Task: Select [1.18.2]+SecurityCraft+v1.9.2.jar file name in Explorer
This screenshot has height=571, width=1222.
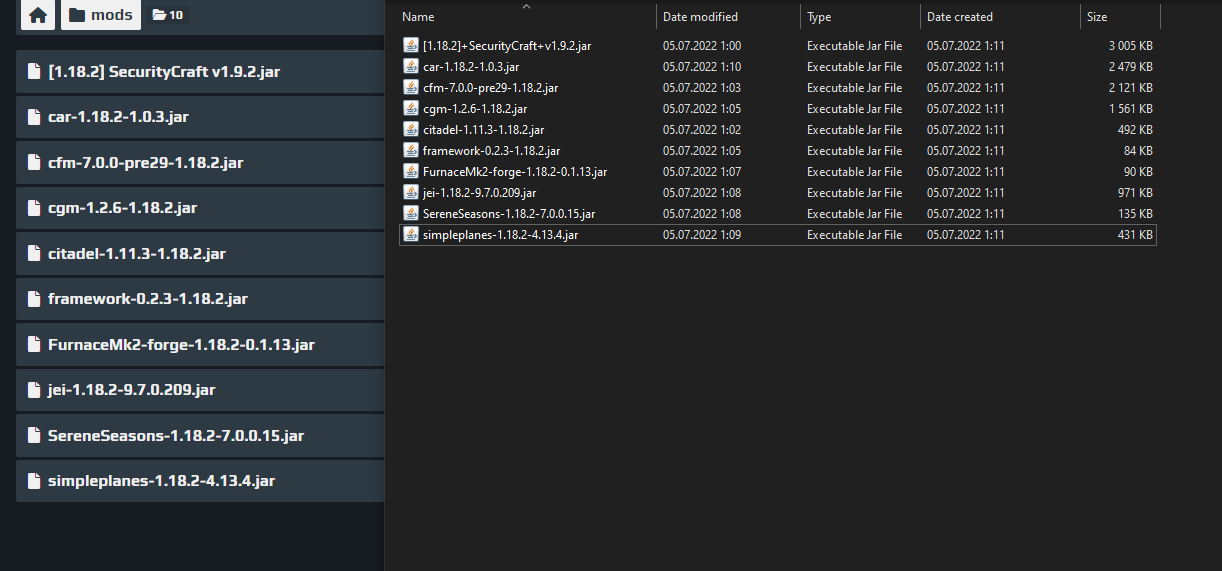Action: pos(507,46)
